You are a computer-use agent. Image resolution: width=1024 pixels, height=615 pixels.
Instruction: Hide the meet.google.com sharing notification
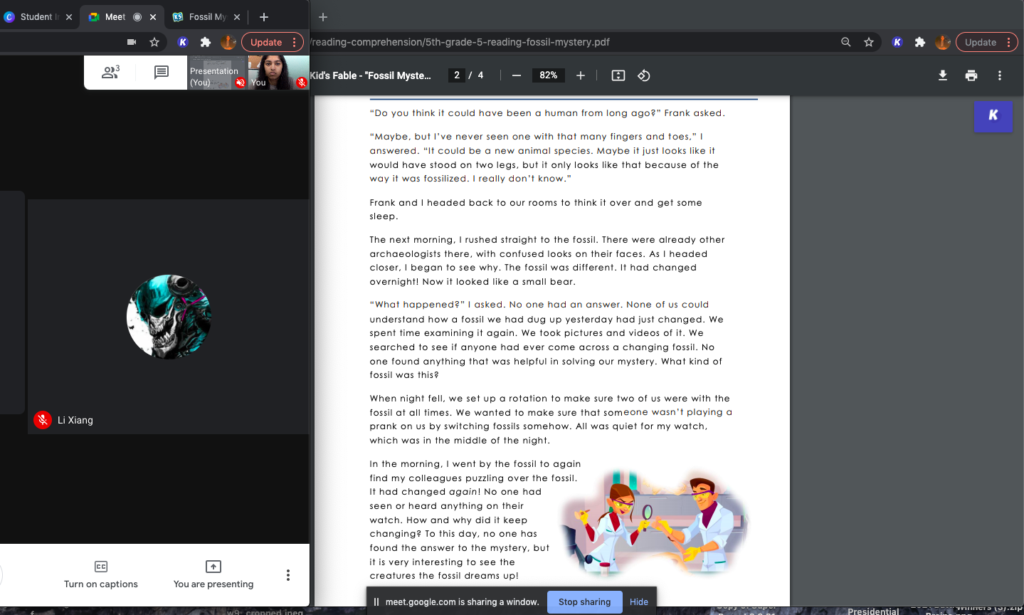tap(639, 602)
